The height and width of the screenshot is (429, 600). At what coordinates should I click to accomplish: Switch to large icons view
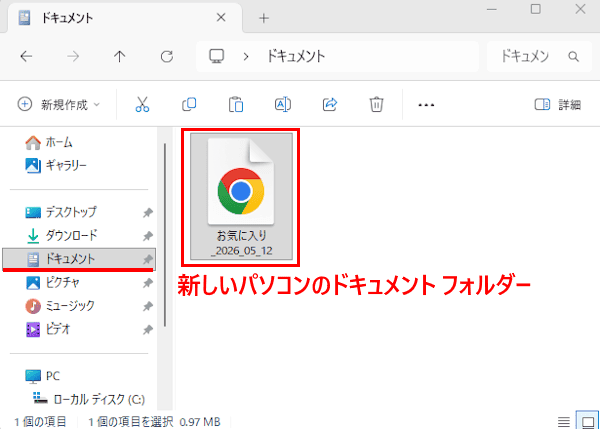pos(587,422)
